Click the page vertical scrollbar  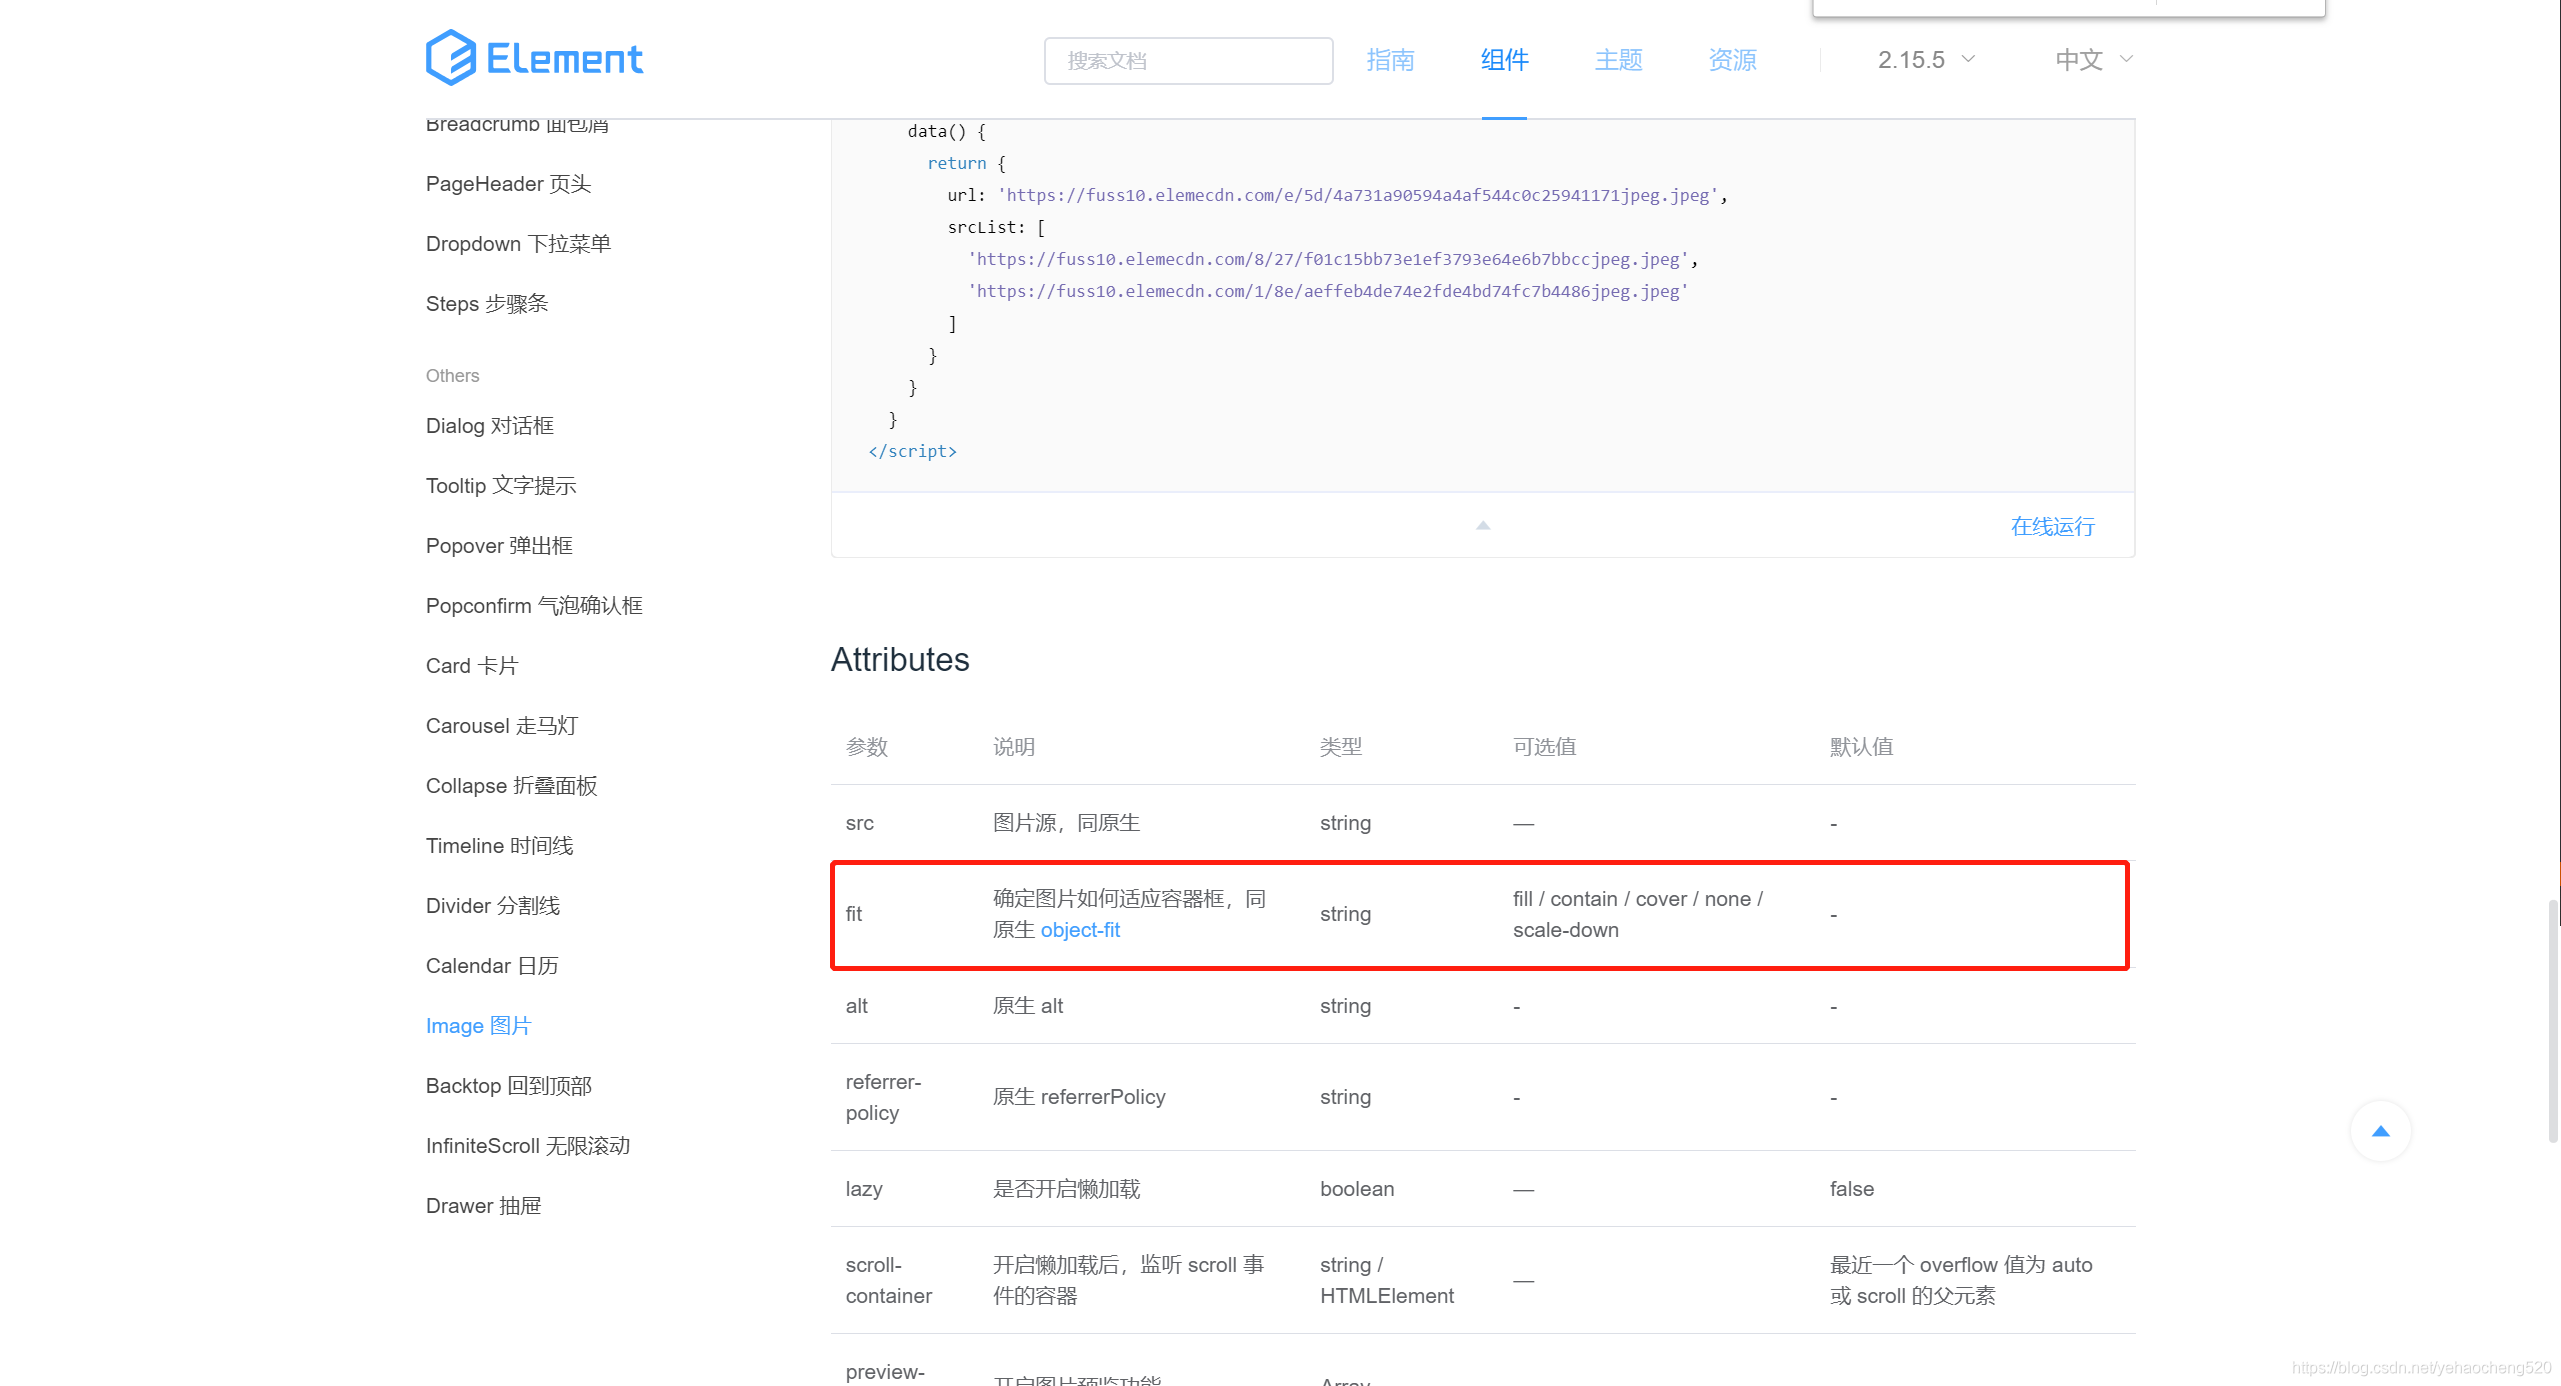click(2552, 1020)
